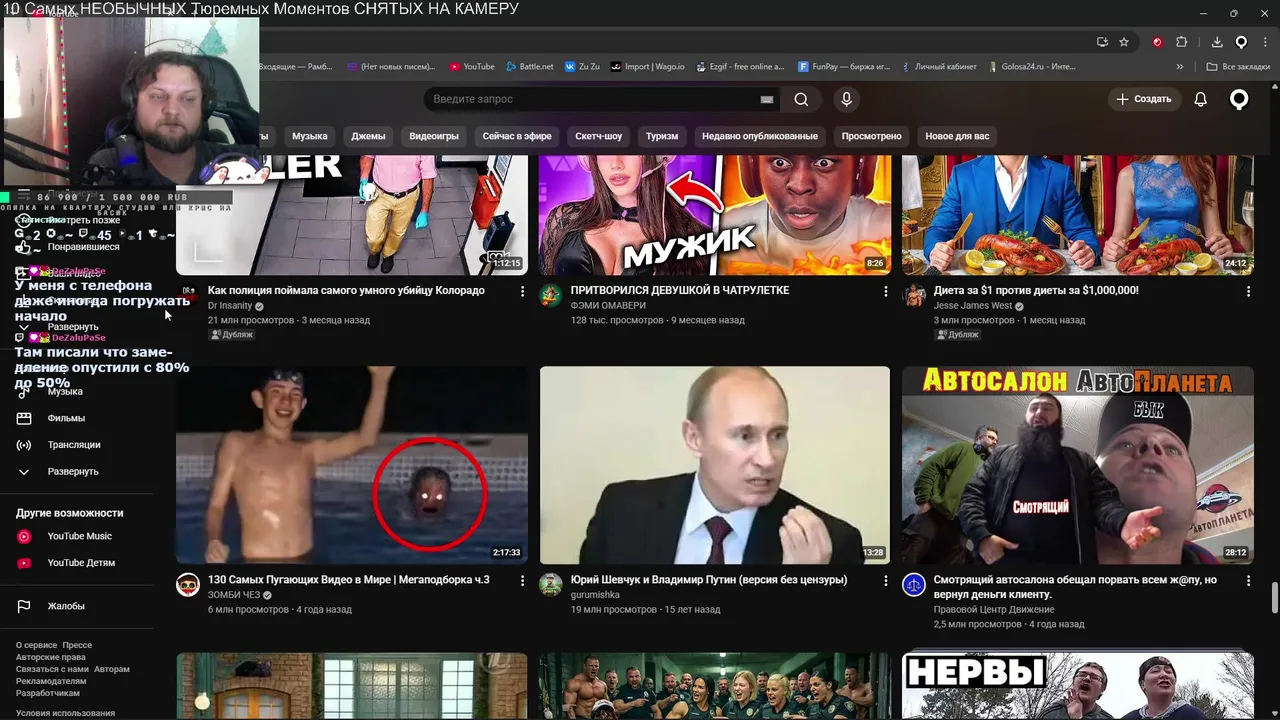Click the Создать button
The height and width of the screenshot is (720, 1280).
tap(1144, 99)
